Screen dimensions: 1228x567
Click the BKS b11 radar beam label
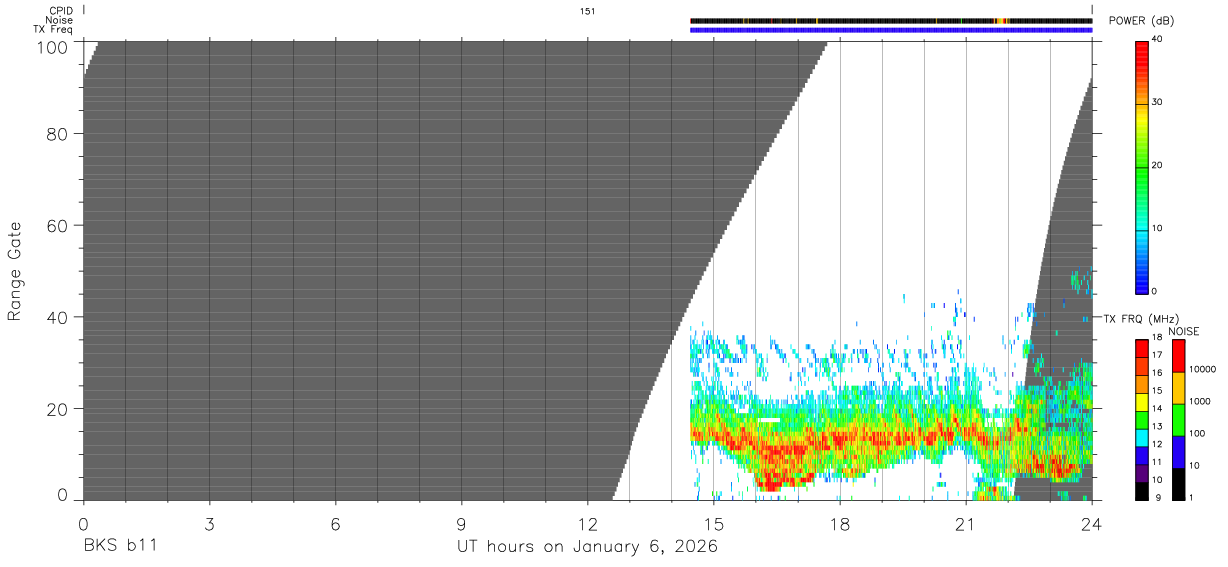(121, 547)
